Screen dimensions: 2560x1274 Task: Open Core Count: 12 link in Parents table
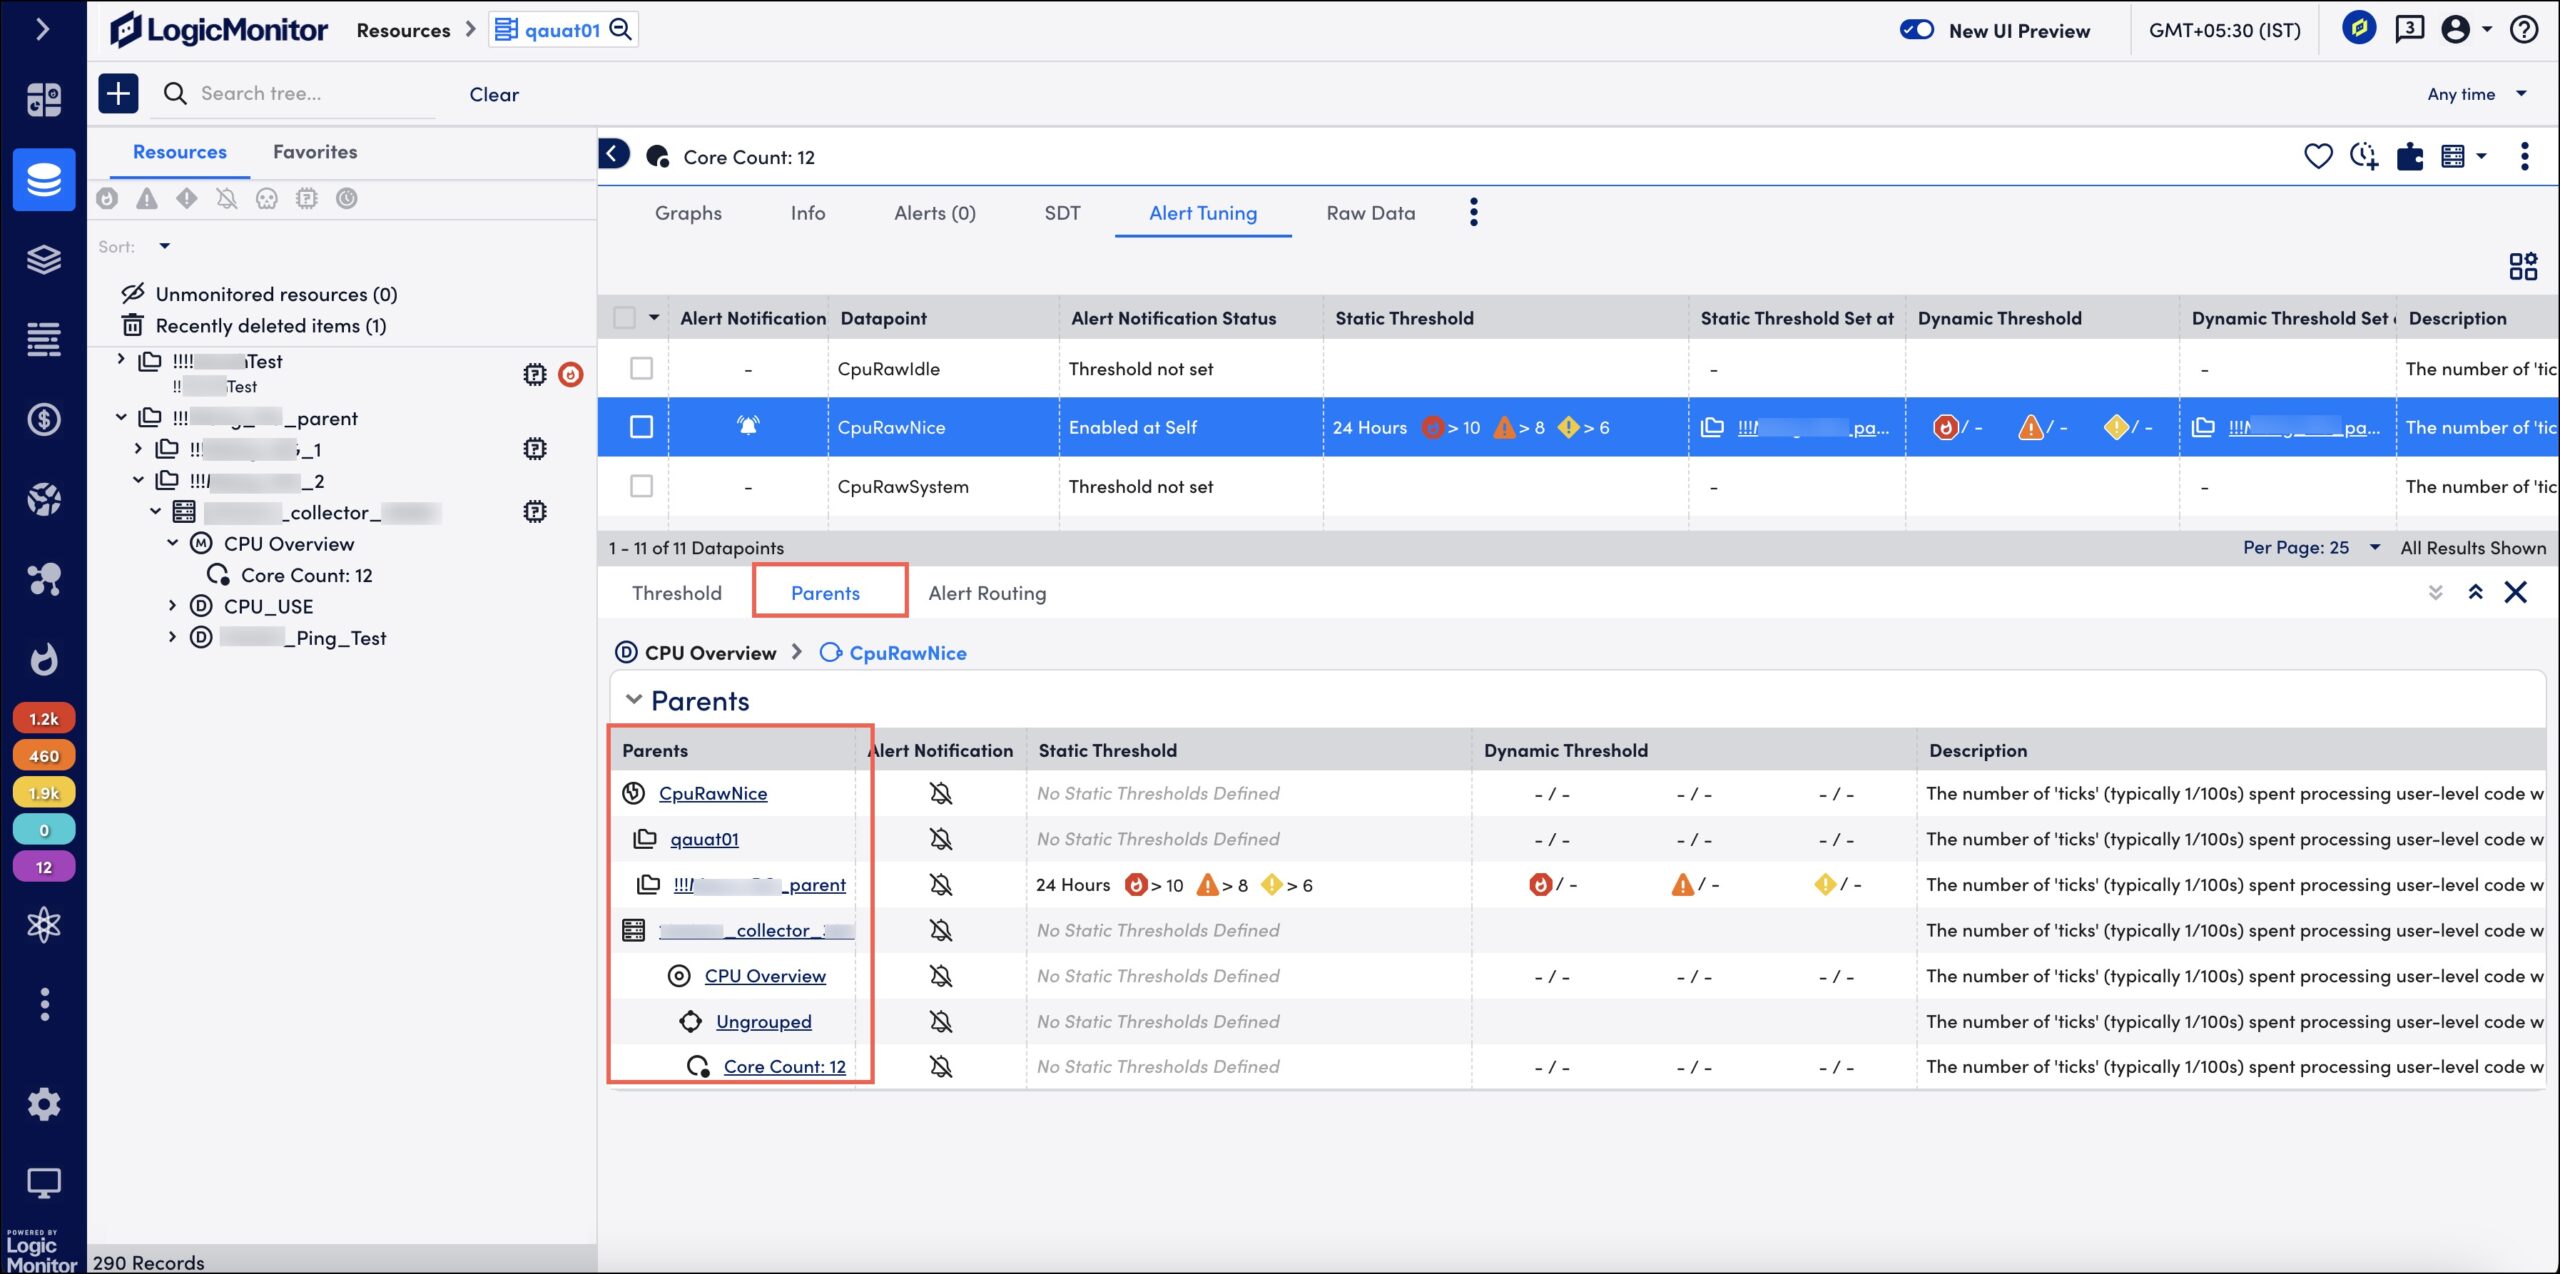[x=785, y=1067]
